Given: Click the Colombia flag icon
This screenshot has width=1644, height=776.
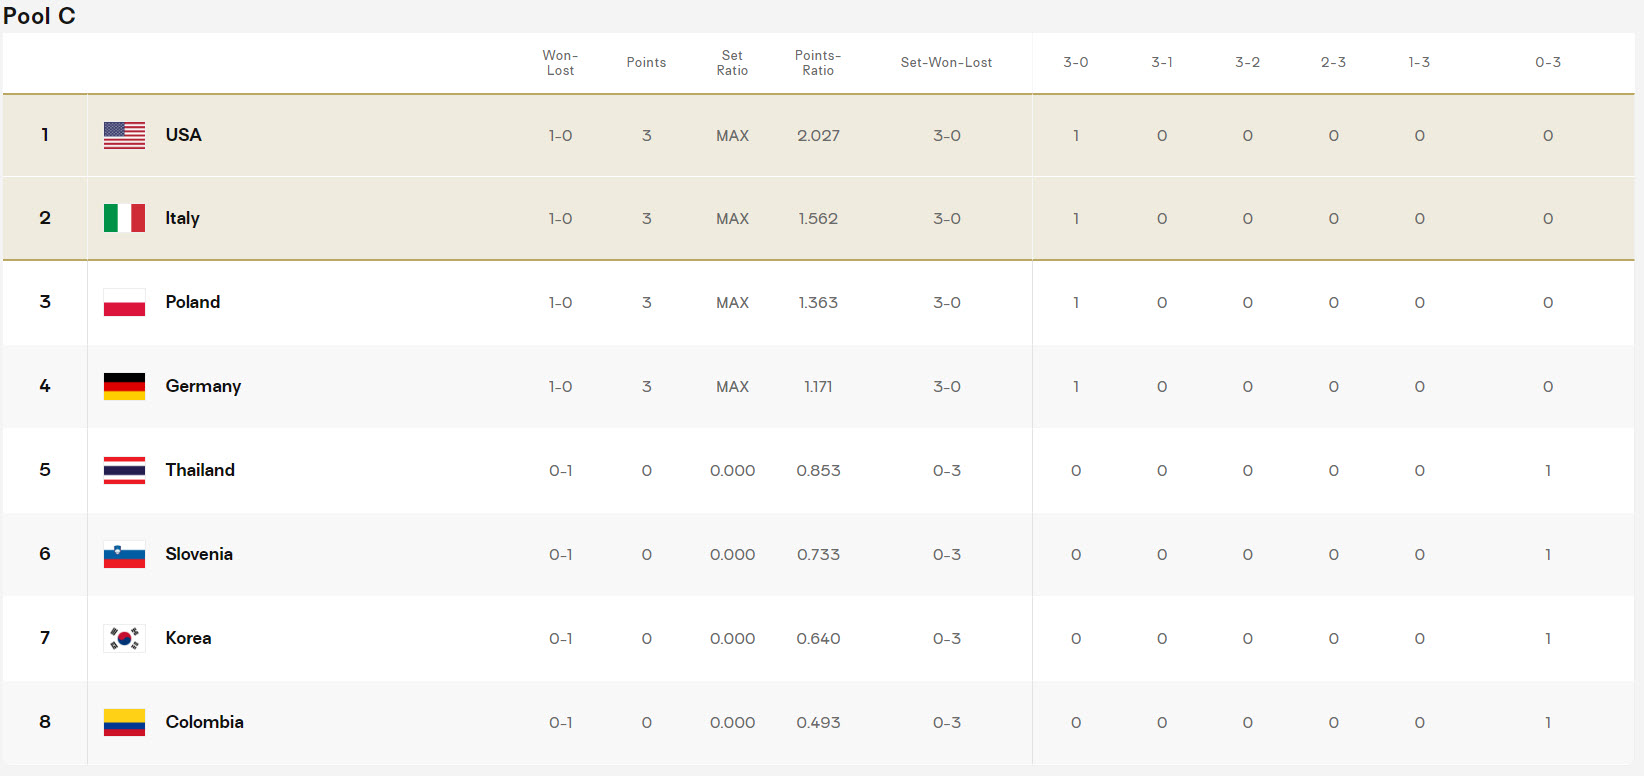Looking at the screenshot, I should pyautogui.click(x=124, y=722).
